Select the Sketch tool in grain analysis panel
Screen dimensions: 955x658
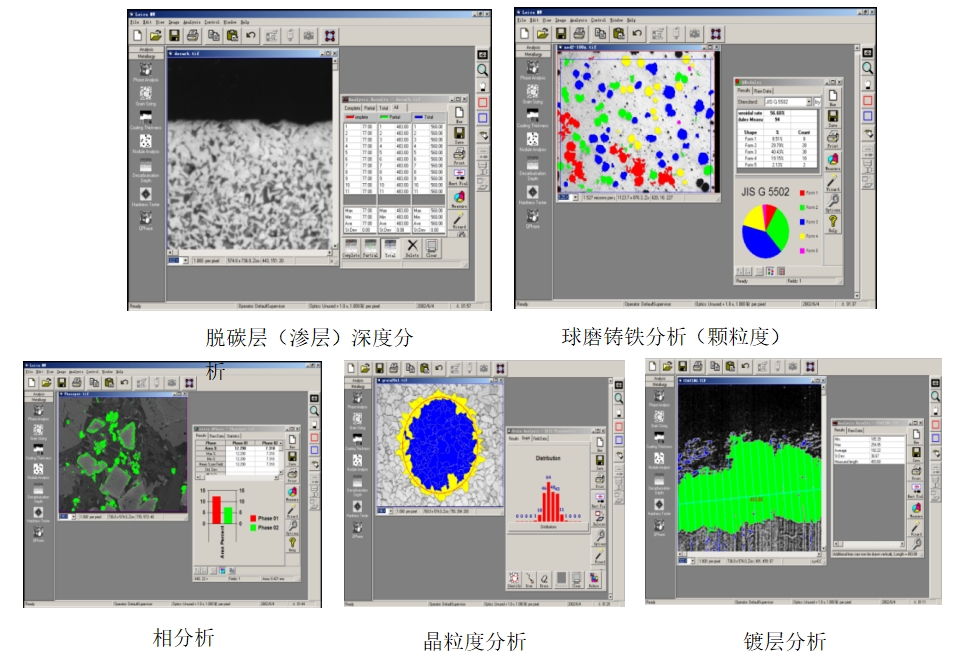(x=514, y=580)
